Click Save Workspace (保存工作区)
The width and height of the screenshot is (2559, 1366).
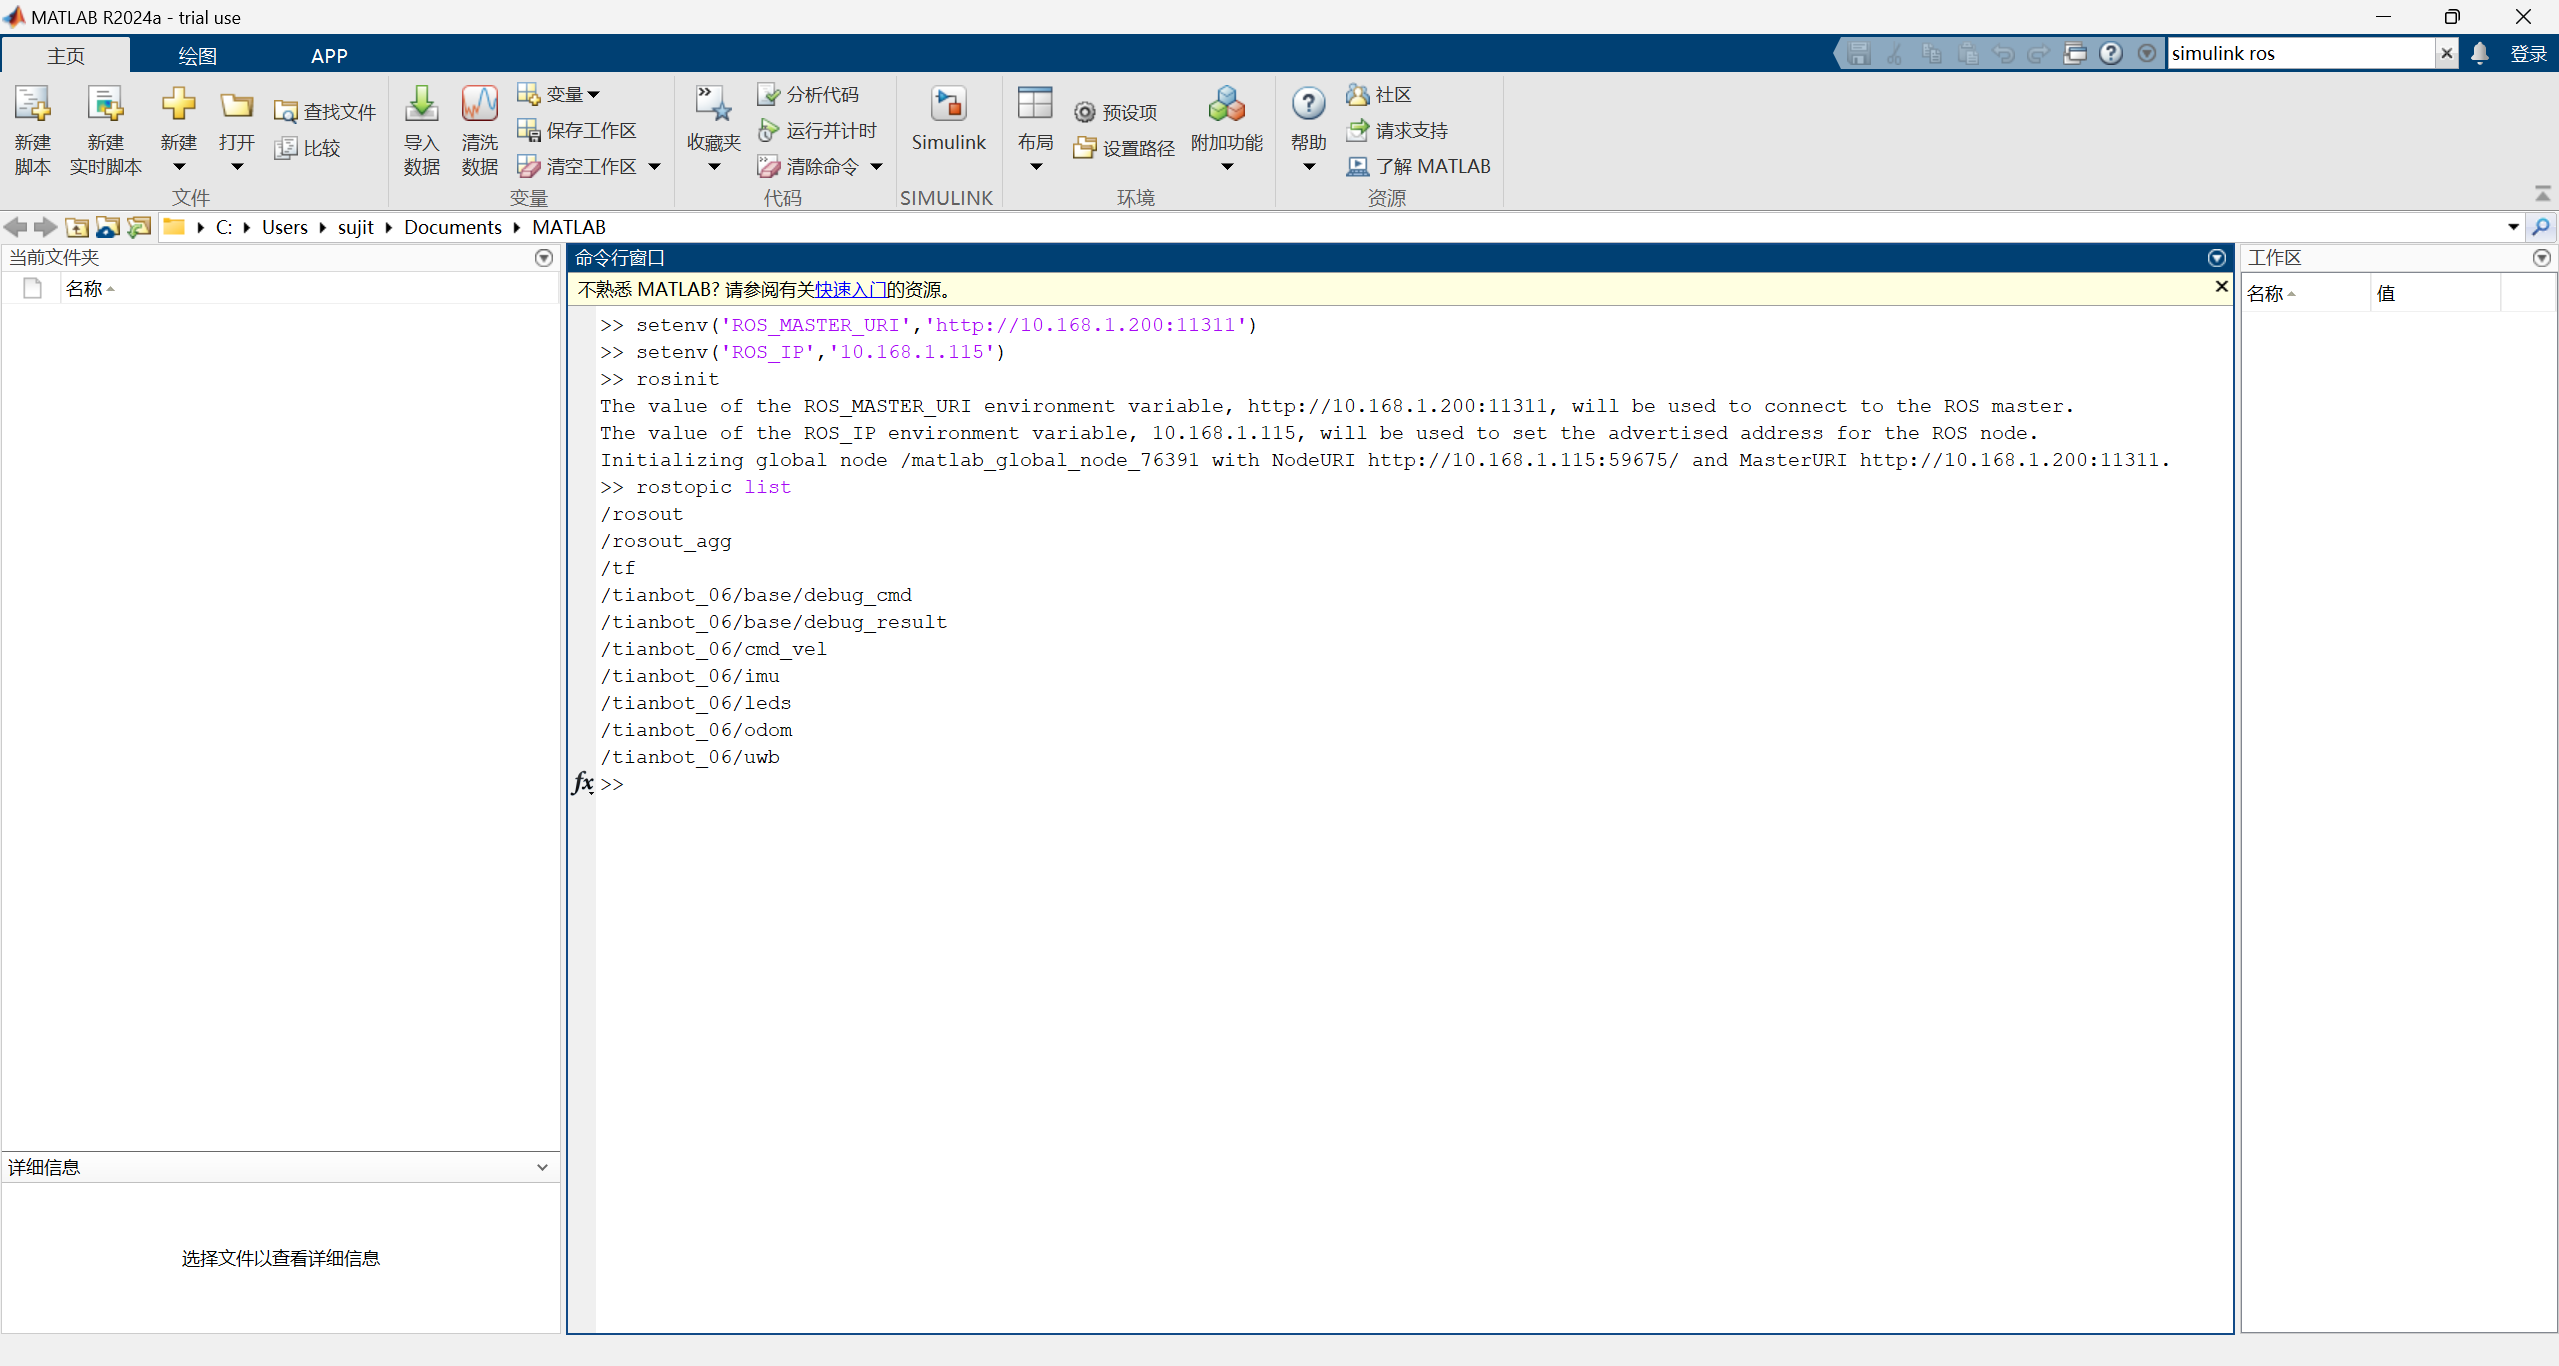577,130
